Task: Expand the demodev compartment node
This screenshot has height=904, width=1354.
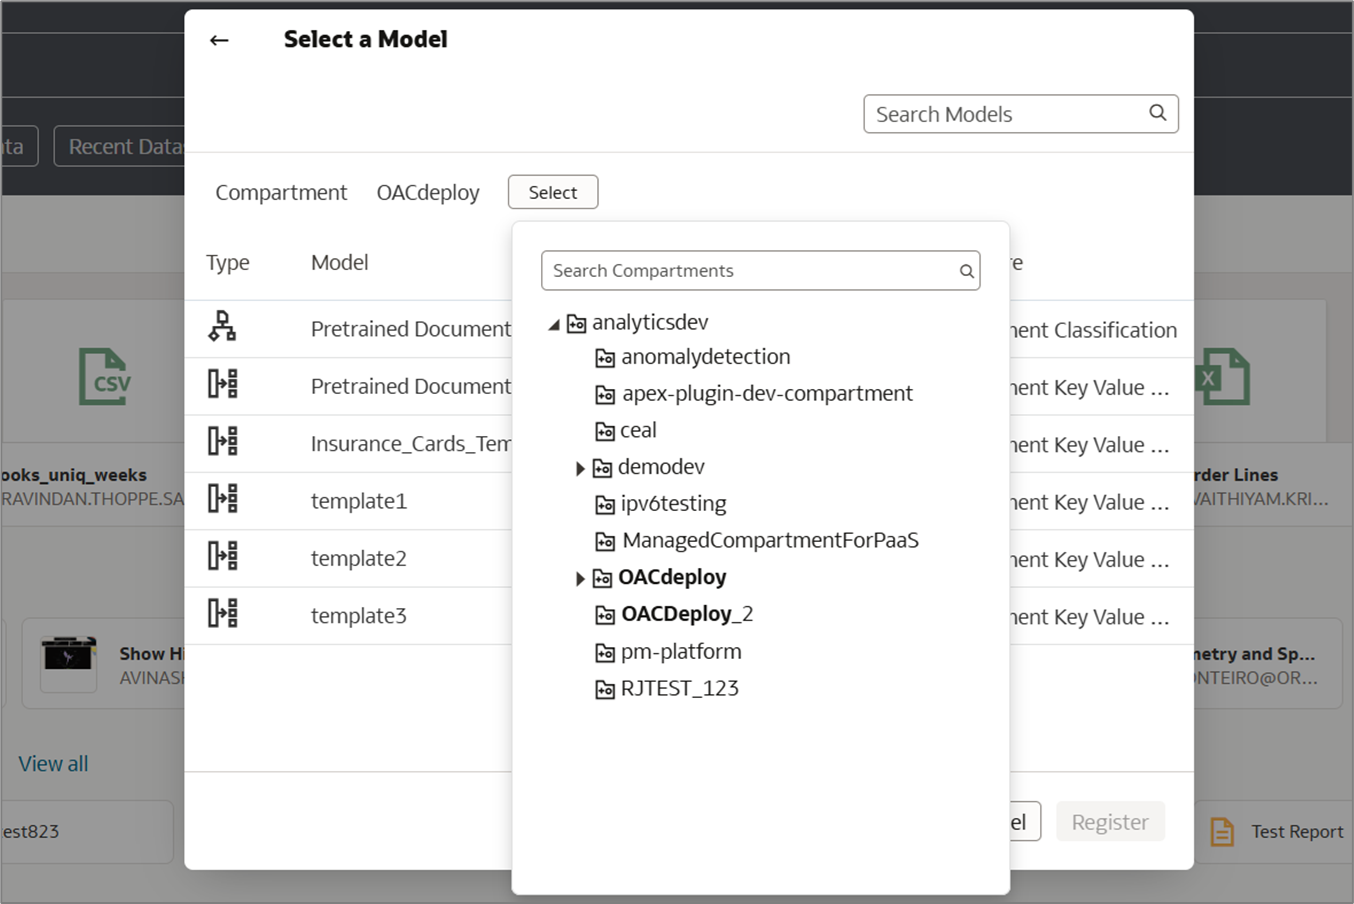Action: pyautogui.click(x=580, y=468)
